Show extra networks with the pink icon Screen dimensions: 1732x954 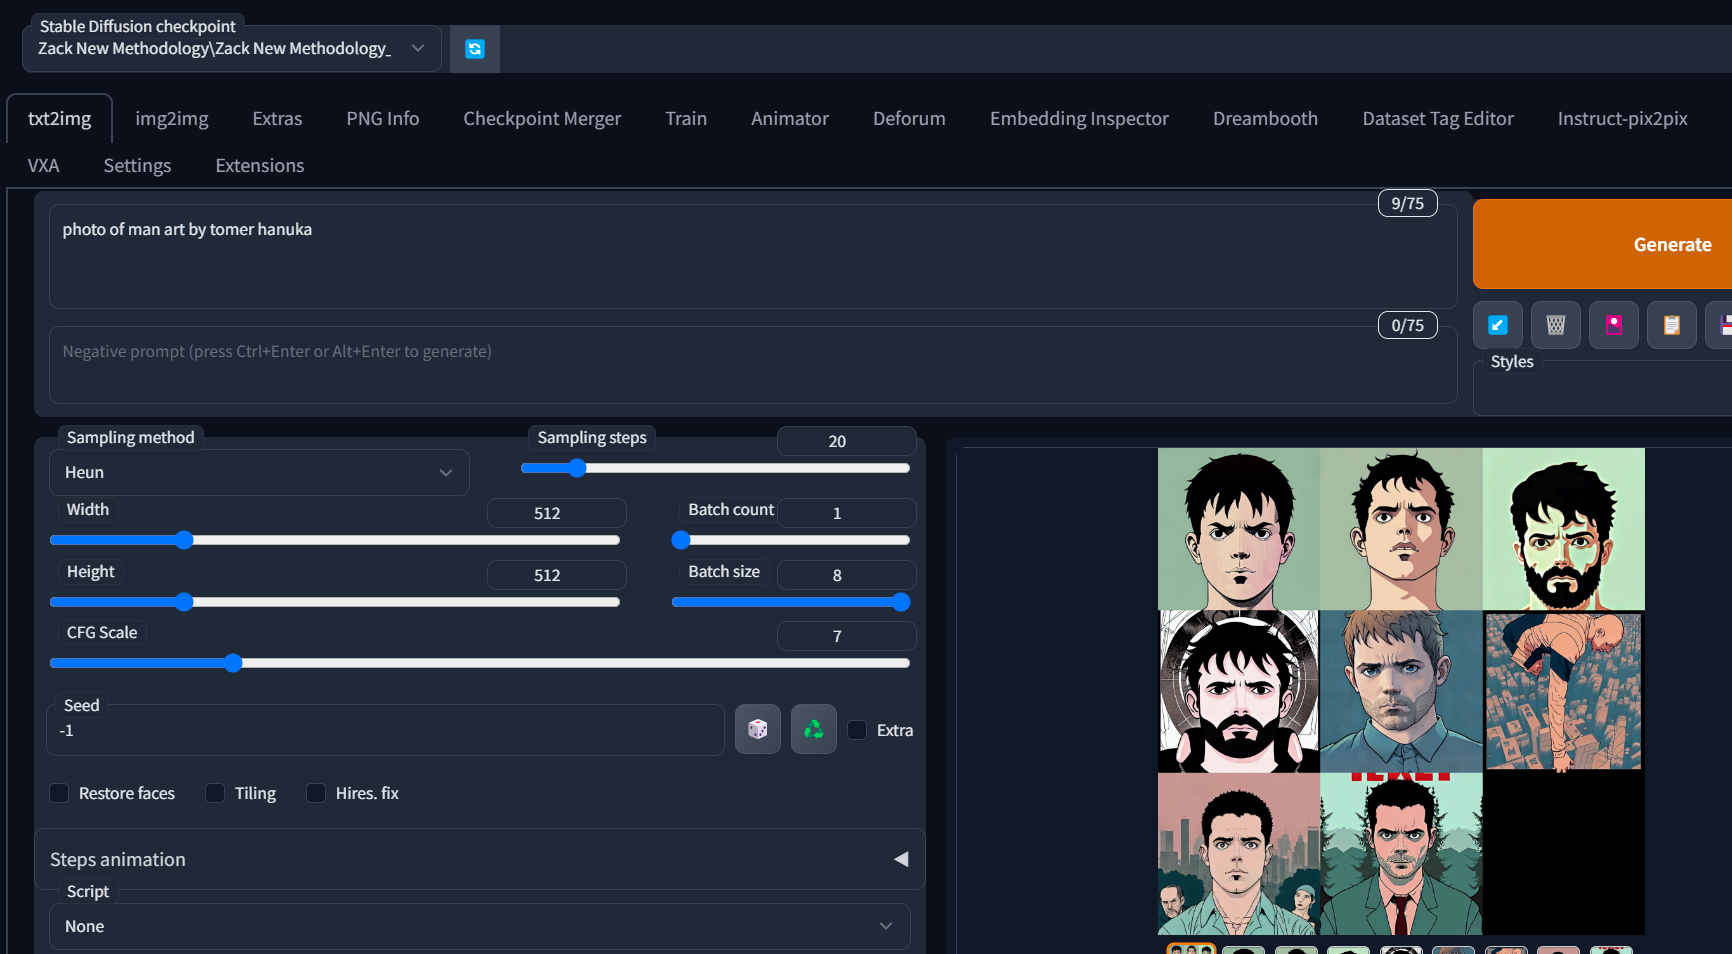1614,325
